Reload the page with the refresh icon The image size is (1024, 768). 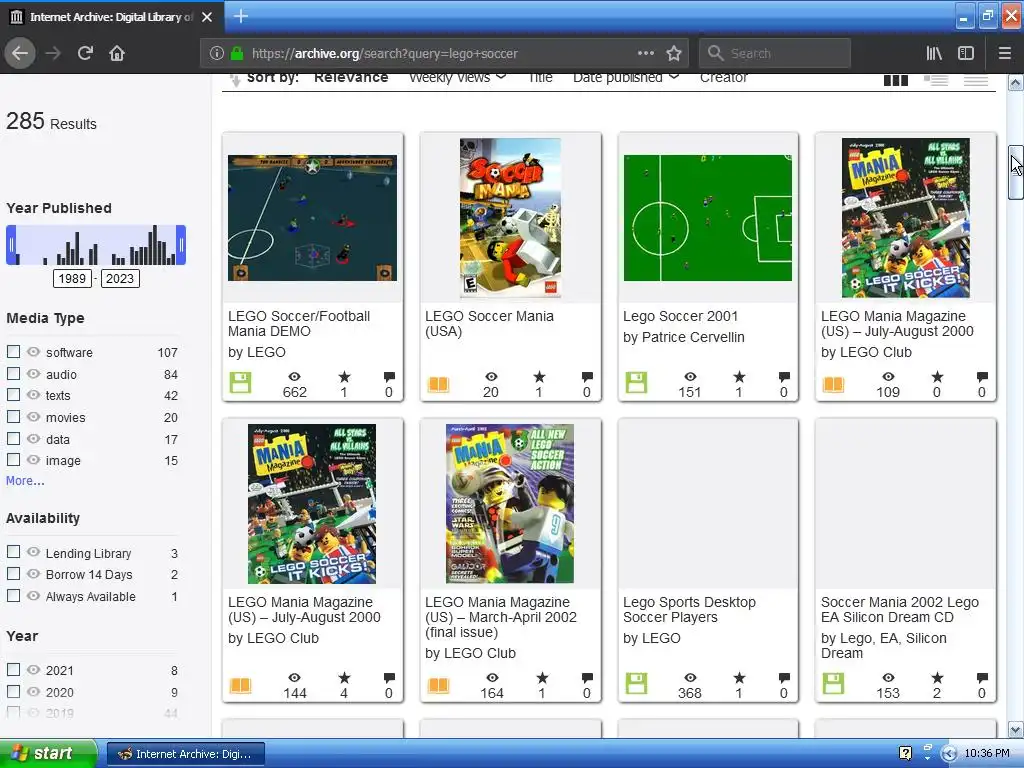click(85, 53)
